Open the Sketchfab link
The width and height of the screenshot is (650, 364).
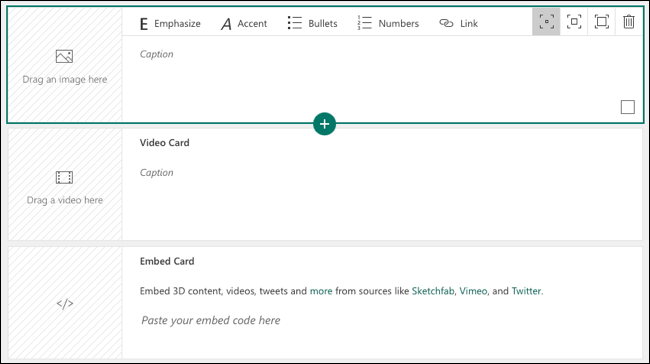pos(433,291)
